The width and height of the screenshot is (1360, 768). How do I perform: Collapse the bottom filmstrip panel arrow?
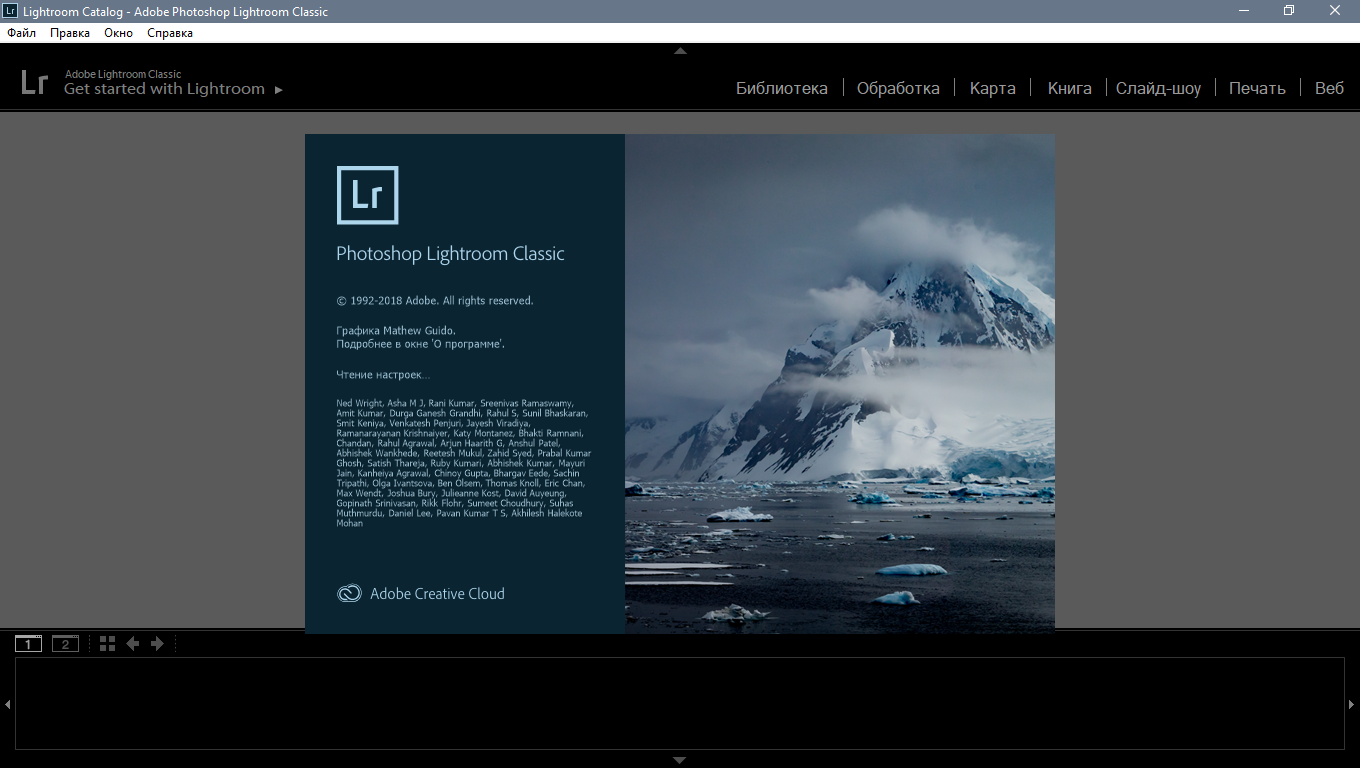680,760
